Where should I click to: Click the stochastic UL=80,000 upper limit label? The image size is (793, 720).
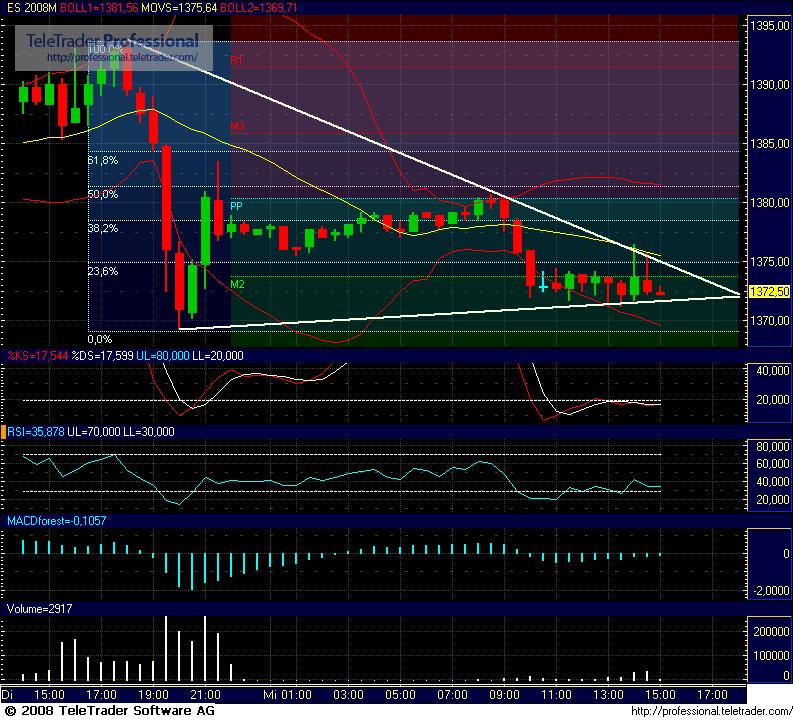point(163,356)
